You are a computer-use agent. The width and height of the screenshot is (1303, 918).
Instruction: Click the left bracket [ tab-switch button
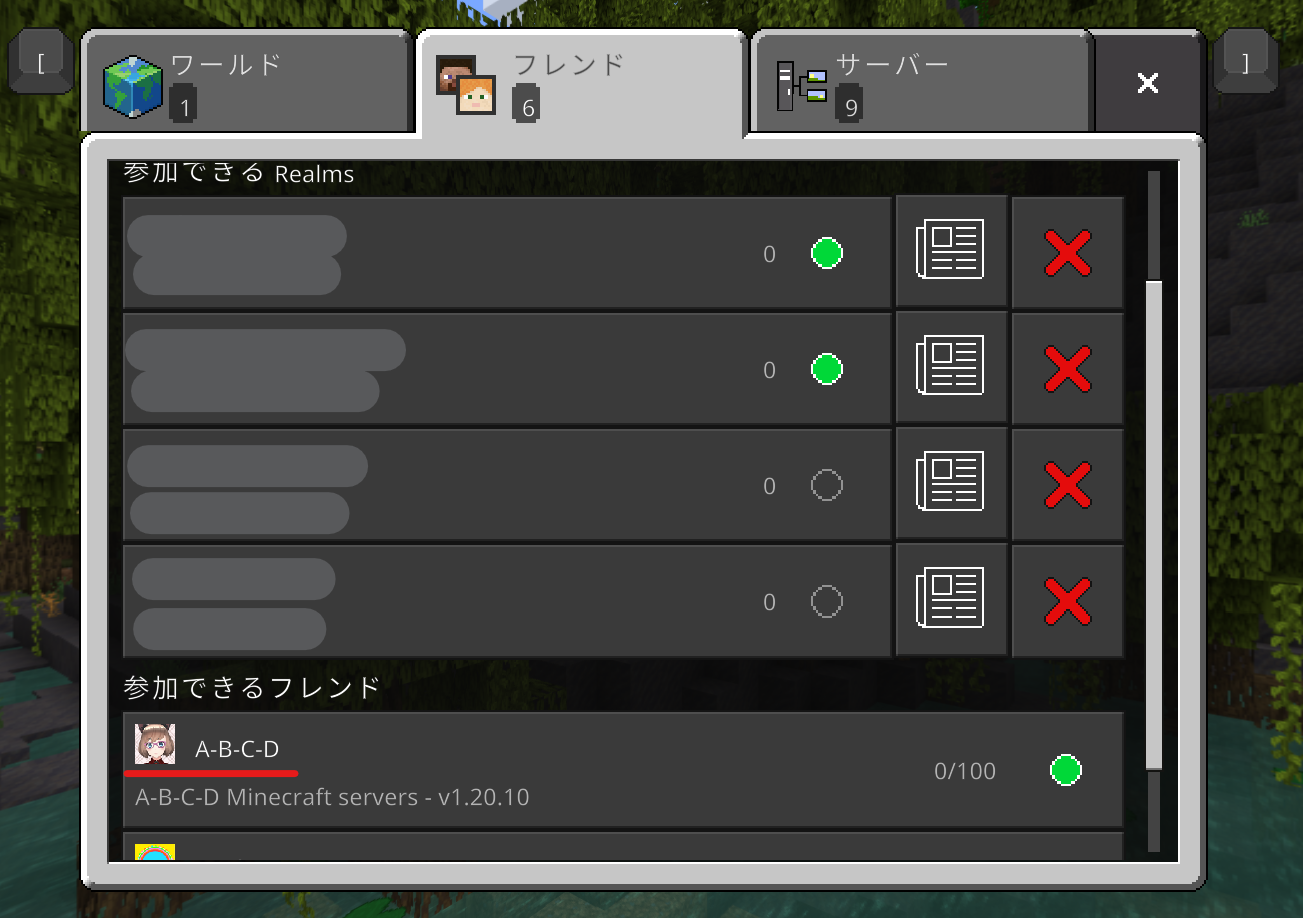(x=41, y=63)
